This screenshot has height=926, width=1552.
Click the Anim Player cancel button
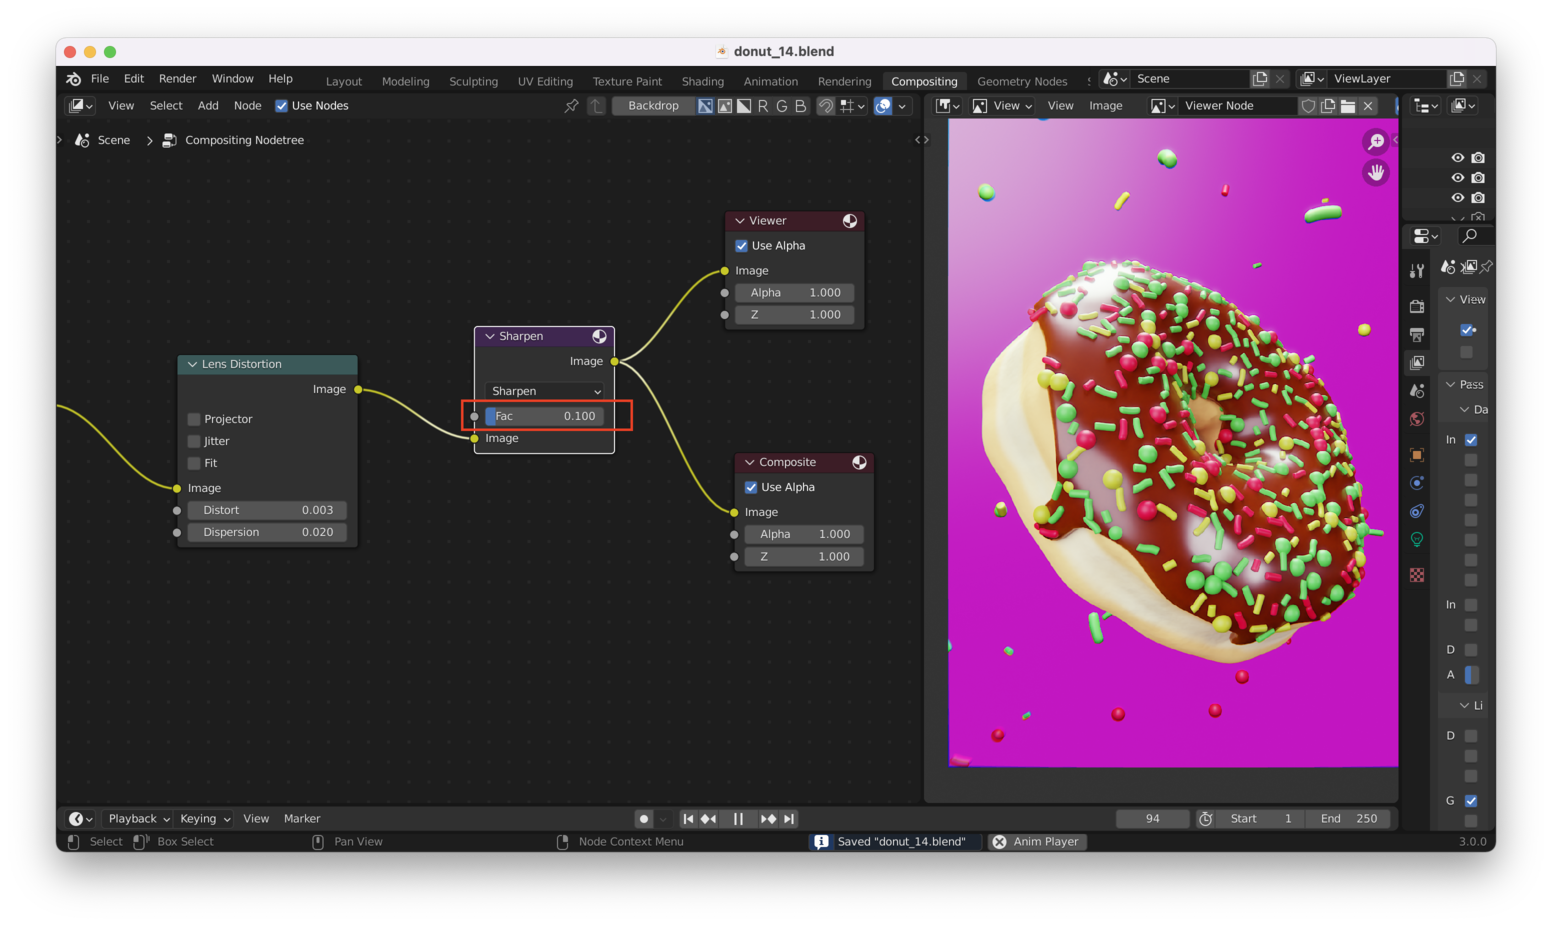click(x=999, y=842)
